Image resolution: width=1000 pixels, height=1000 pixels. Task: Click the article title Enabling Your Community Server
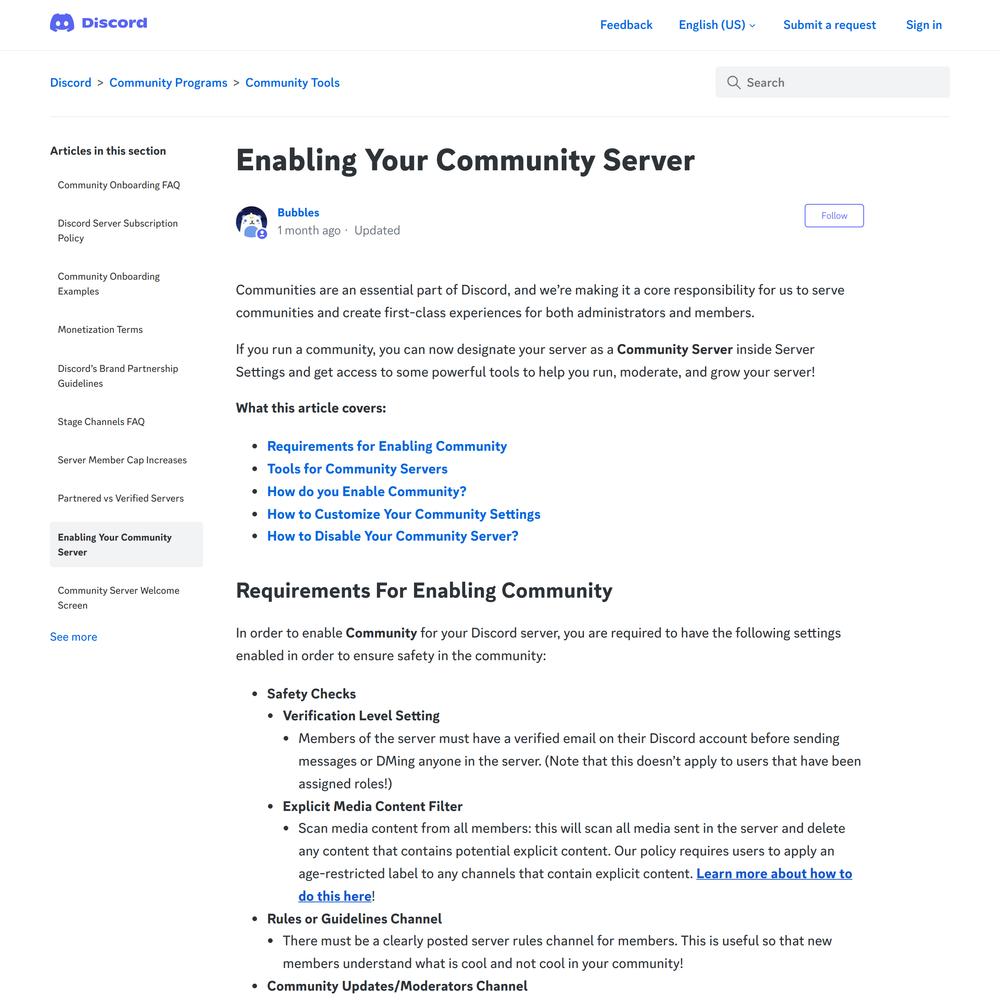[x=465, y=160]
